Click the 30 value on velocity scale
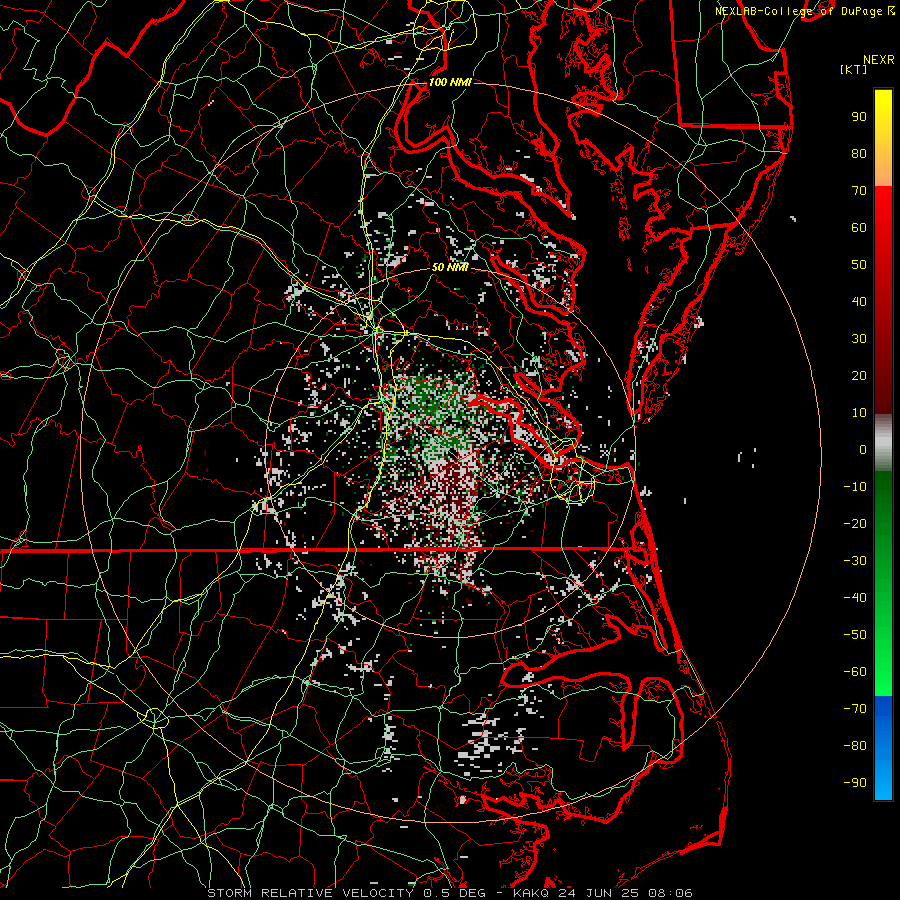The image size is (900, 900). click(859, 339)
